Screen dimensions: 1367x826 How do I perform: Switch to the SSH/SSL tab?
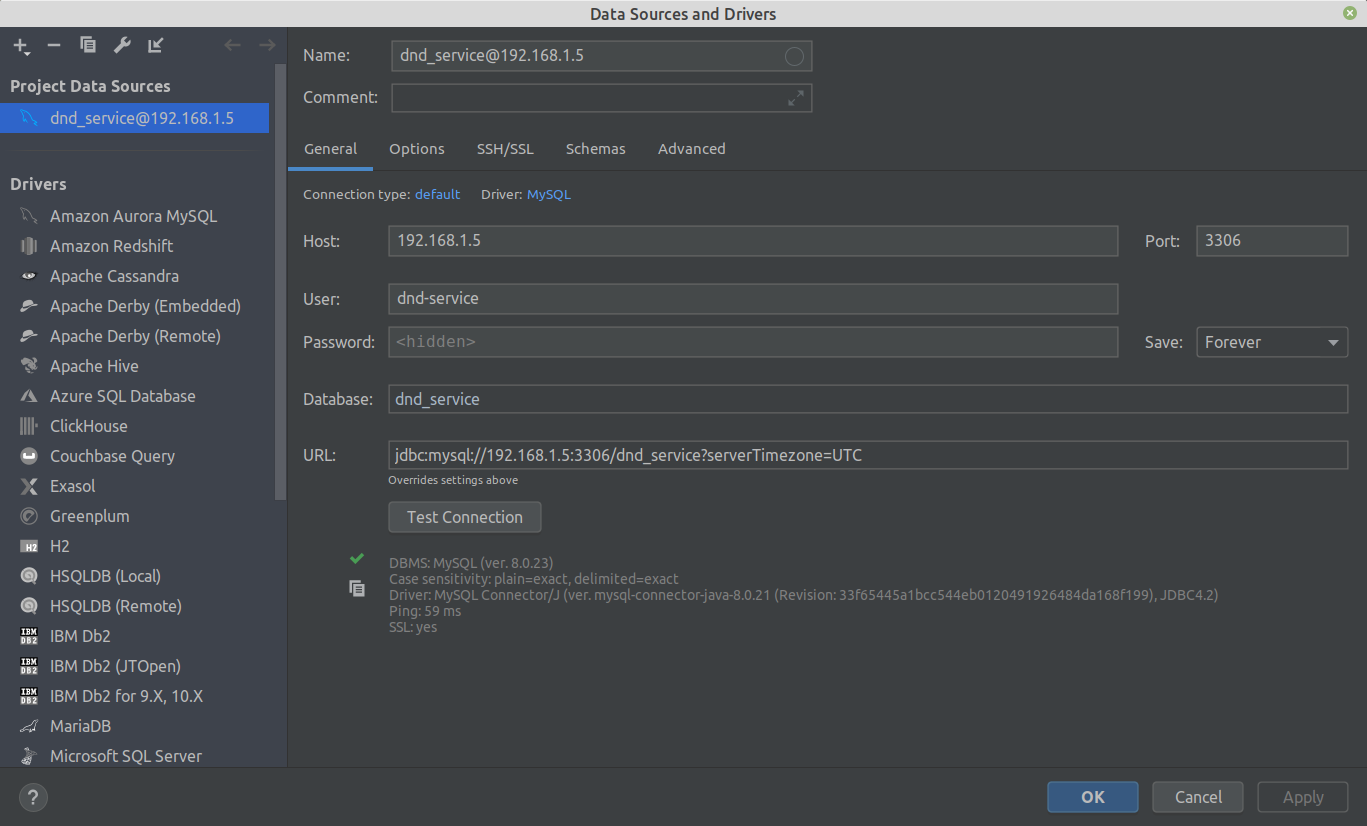coord(505,149)
